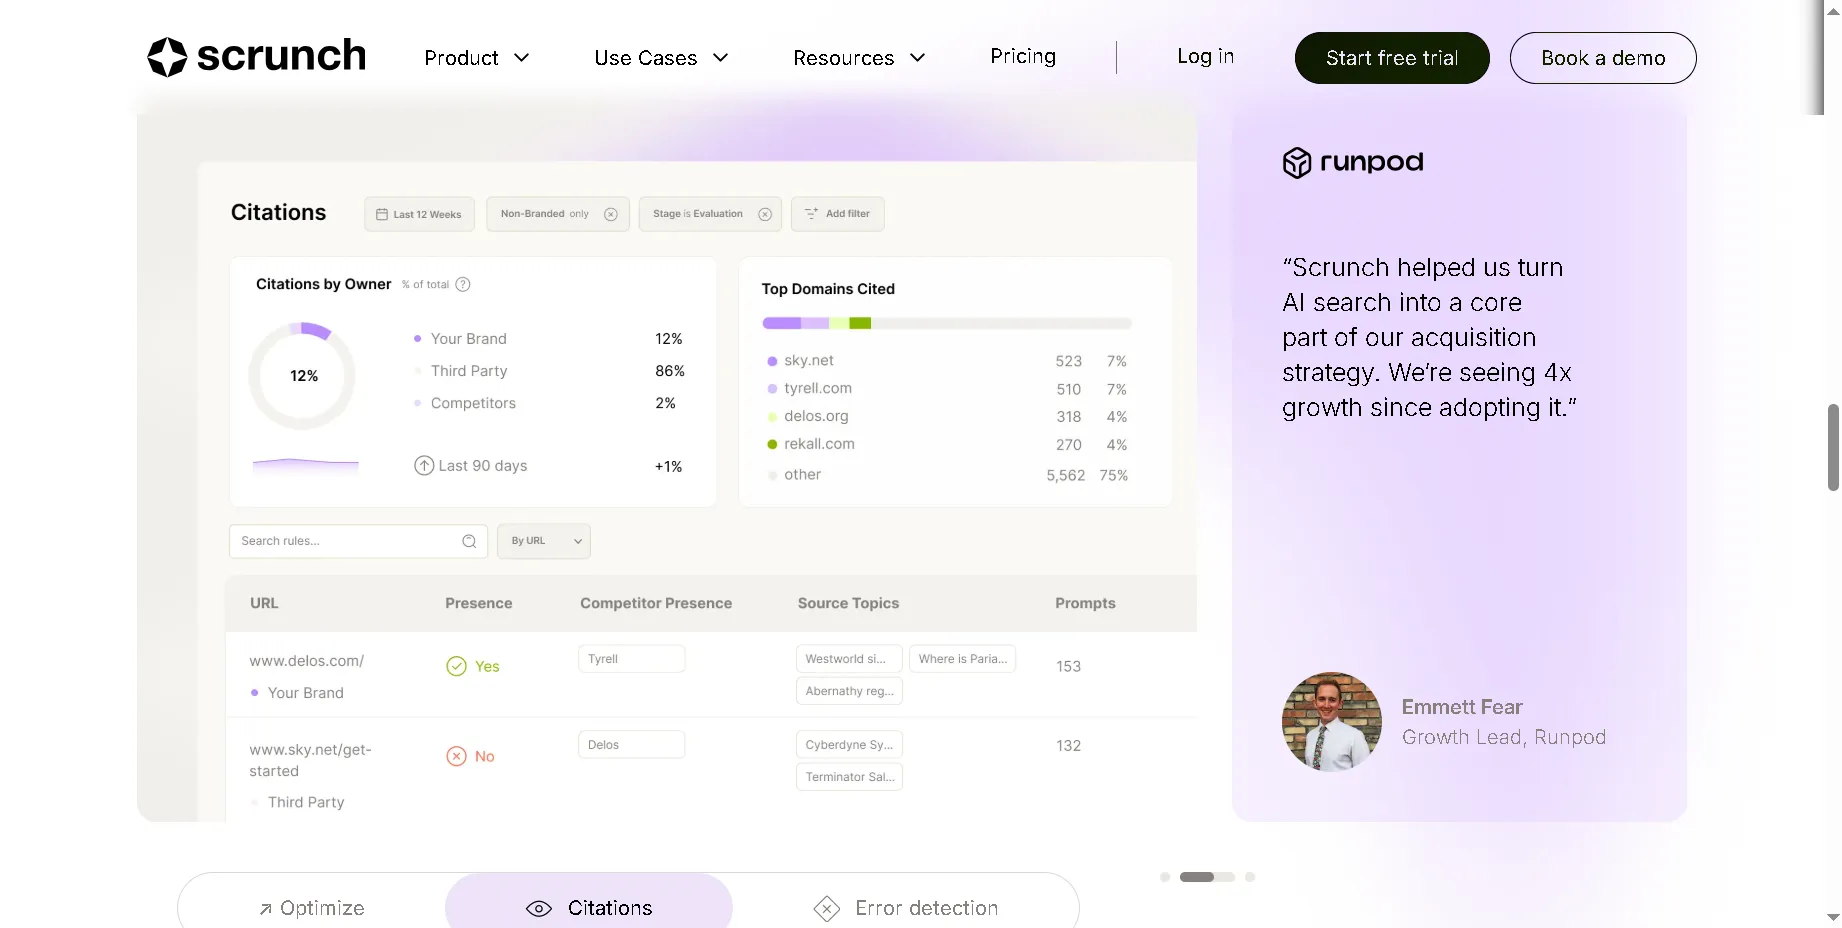This screenshot has height=928, width=1842.
Task: Click help icon beside % of total
Action: pos(463,284)
